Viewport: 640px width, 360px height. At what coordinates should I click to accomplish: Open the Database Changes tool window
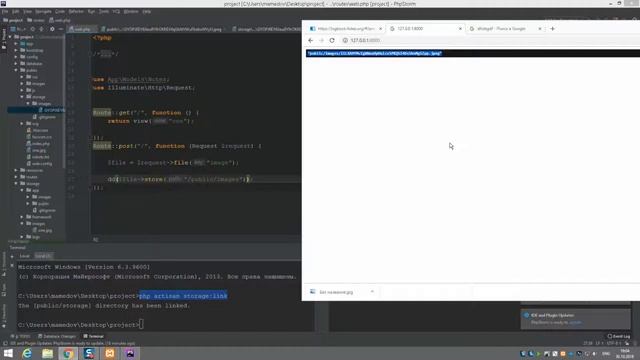tap(57, 336)
